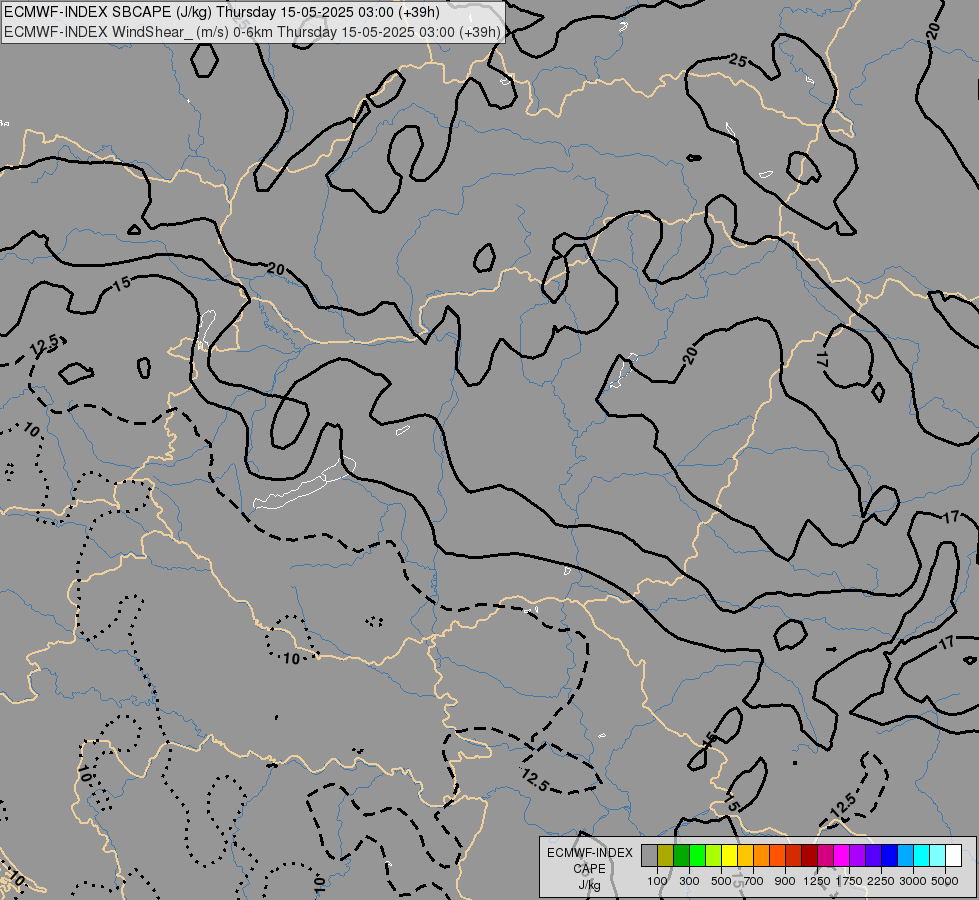Click the legend value 3000
Screen dimensions: 979x900
[913, 881]
